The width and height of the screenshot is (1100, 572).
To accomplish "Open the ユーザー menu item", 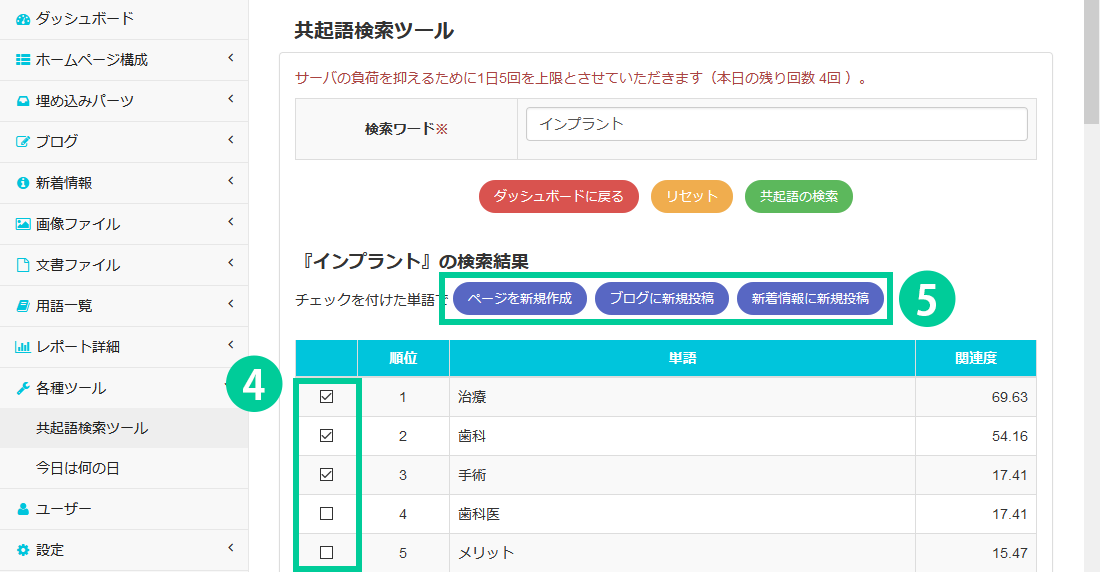I will pyautogui.click(x=63, y=509).
